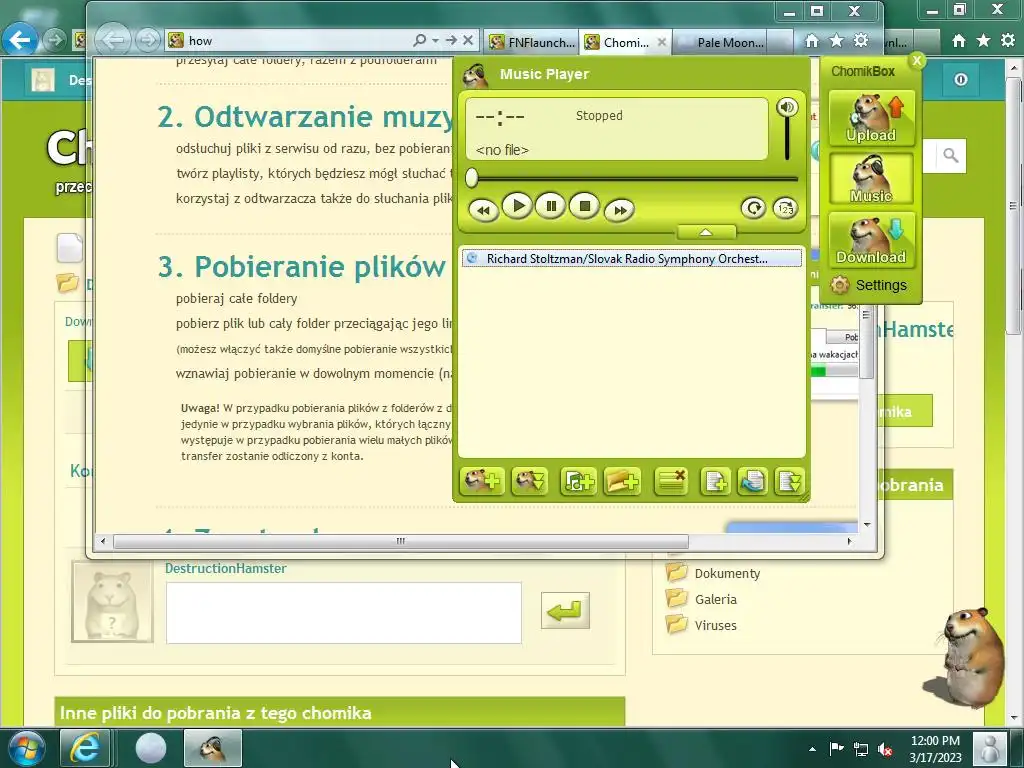This screenshot has width=1024, height=768.
Task: Click the comment text box
Action: [x=344, y=613]
